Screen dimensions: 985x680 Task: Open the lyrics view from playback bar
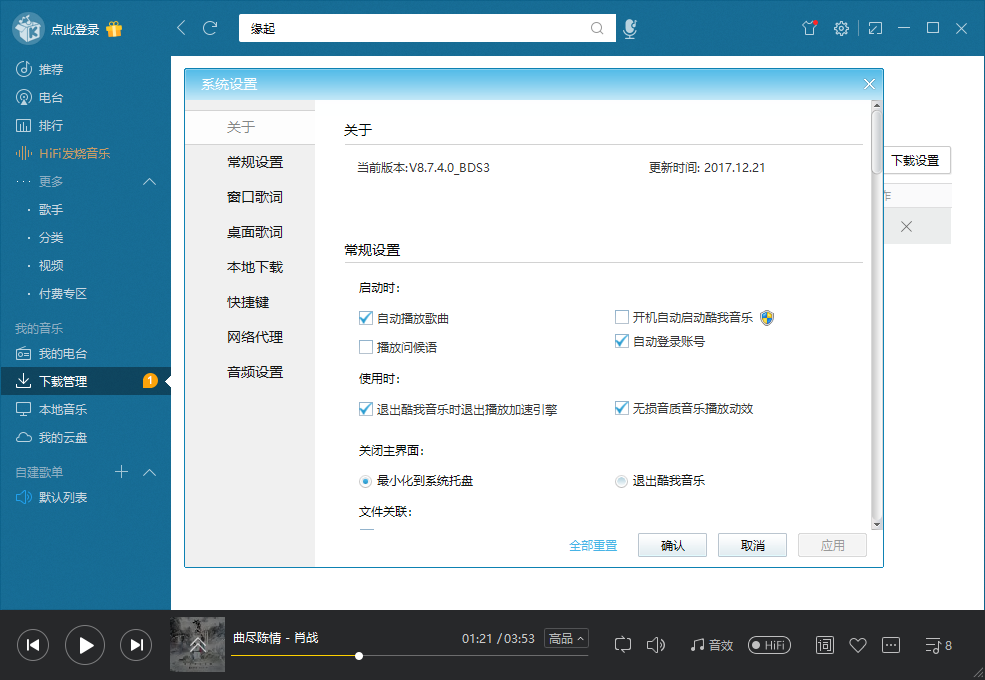pos(824,645)
